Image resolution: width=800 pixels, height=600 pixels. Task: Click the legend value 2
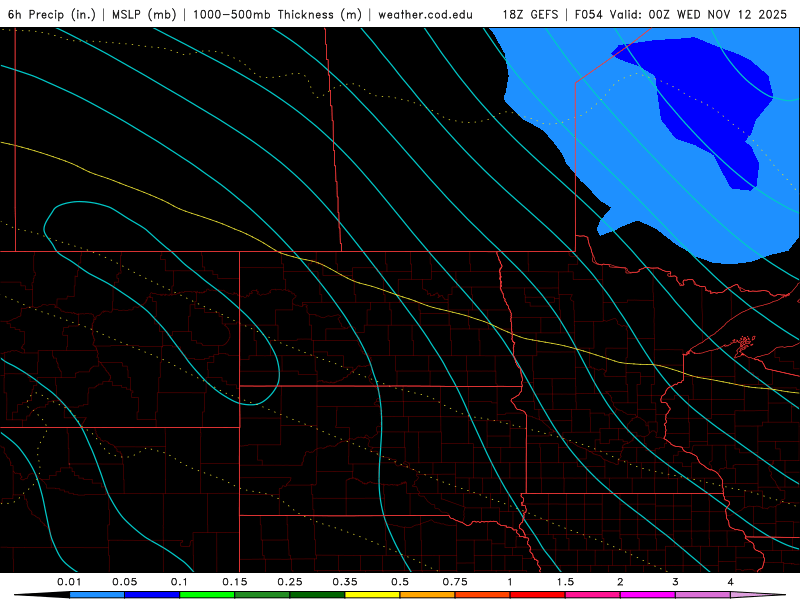tap(620, 582)
